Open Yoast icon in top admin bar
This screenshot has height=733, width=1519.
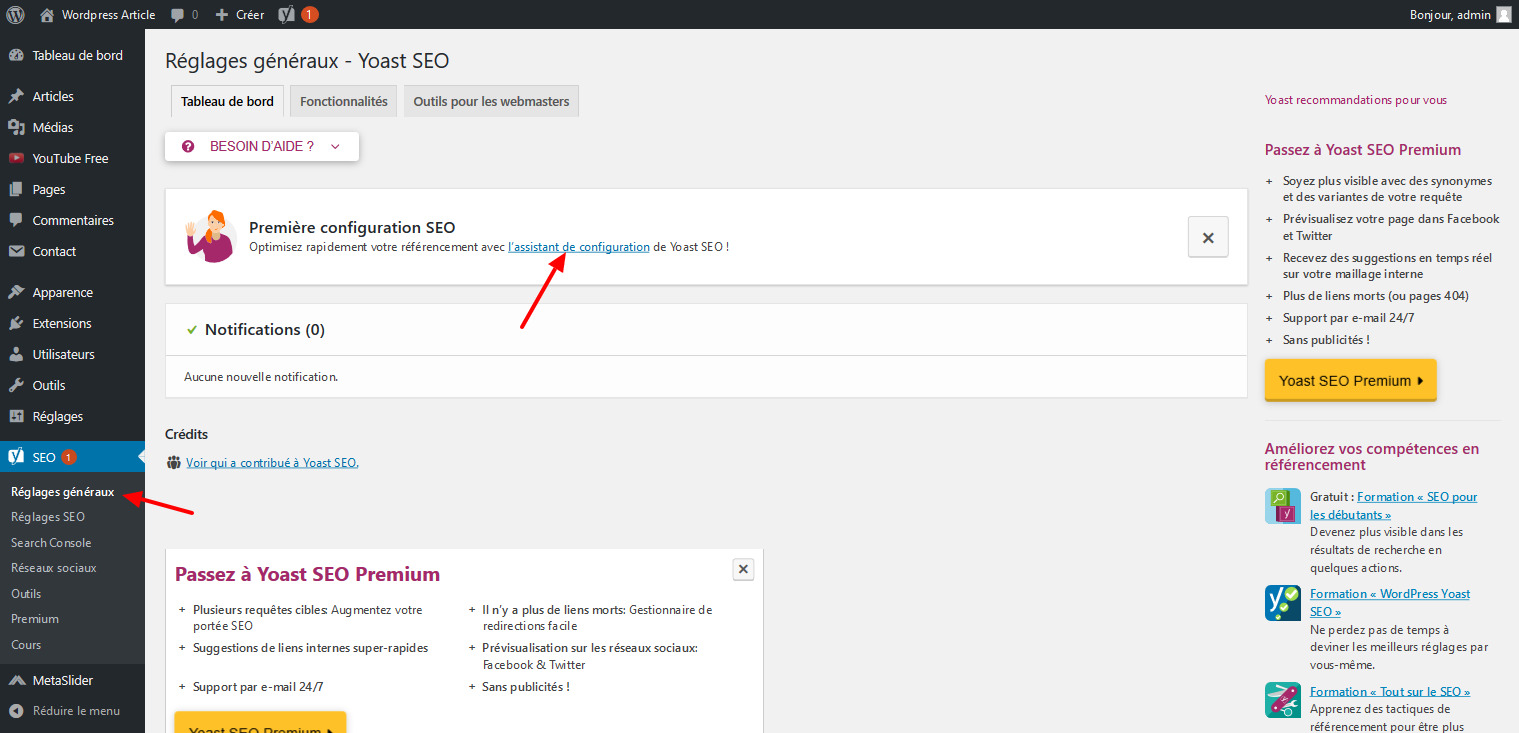[286, 14]
